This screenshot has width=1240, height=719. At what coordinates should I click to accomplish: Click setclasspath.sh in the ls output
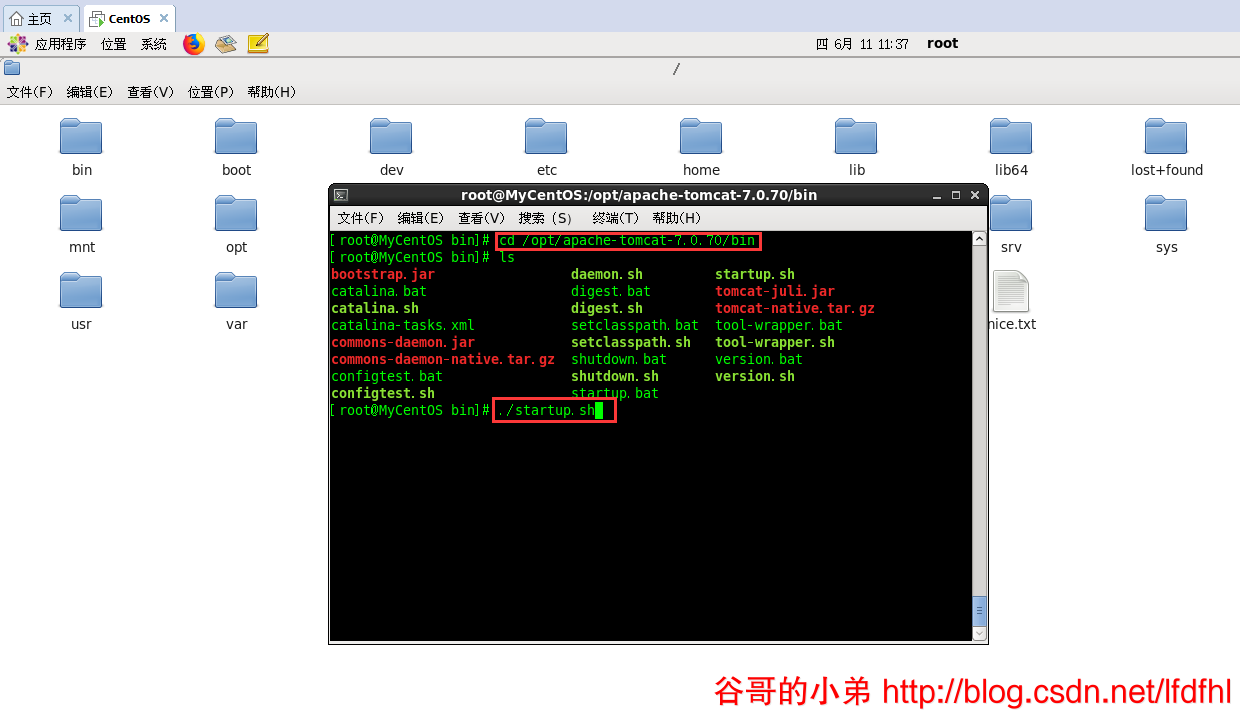point(631,342)
